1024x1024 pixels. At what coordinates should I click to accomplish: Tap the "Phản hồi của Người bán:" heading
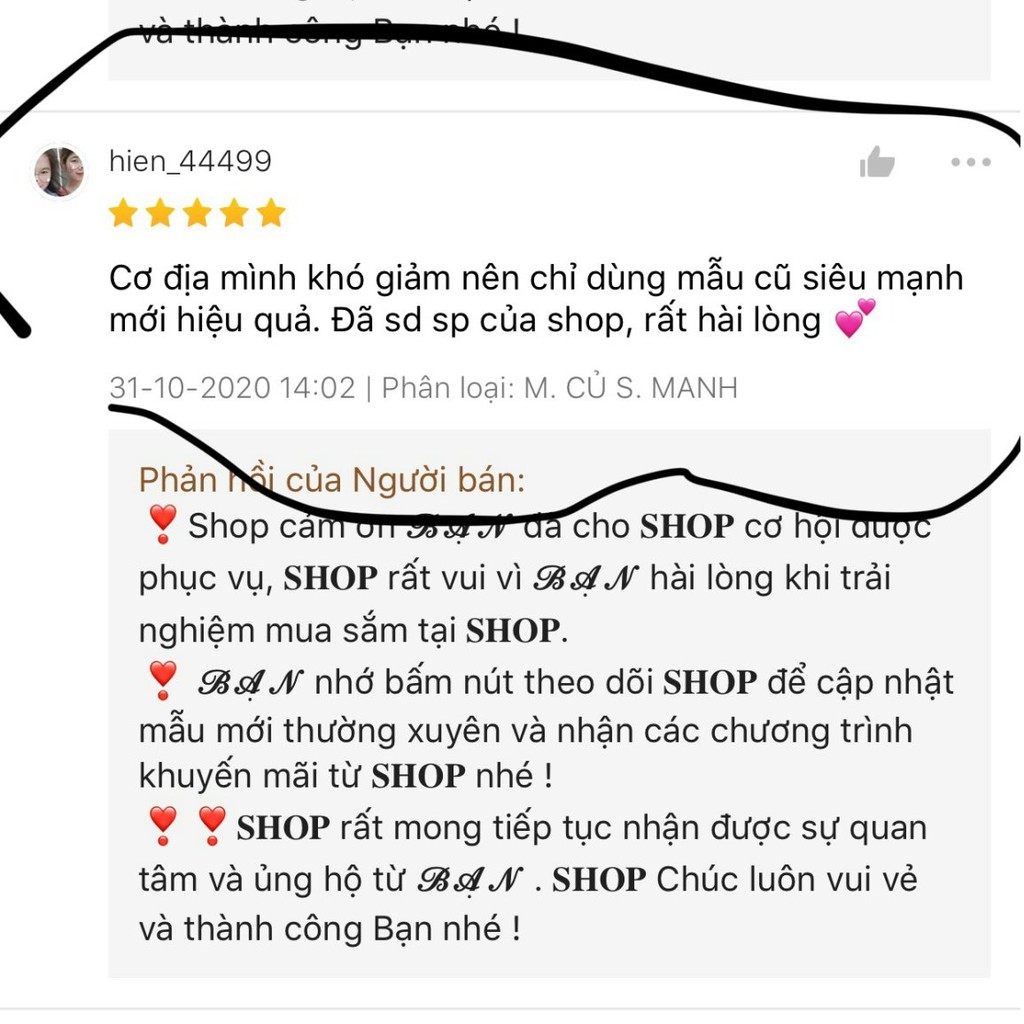[x=332, y=480]
